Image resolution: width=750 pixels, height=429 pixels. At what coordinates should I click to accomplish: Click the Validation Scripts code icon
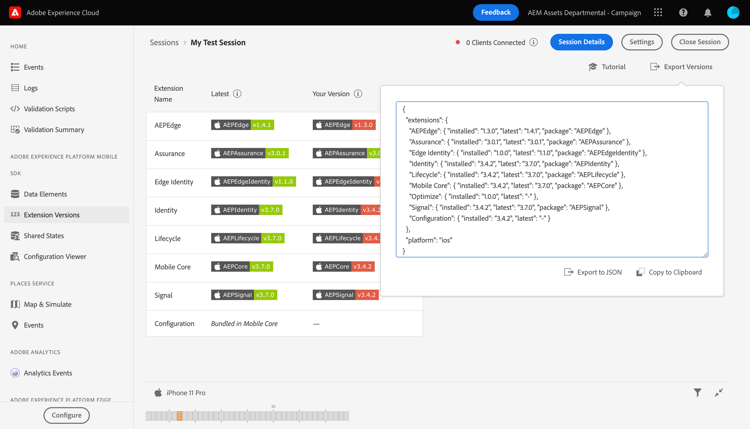pos(15,109)
